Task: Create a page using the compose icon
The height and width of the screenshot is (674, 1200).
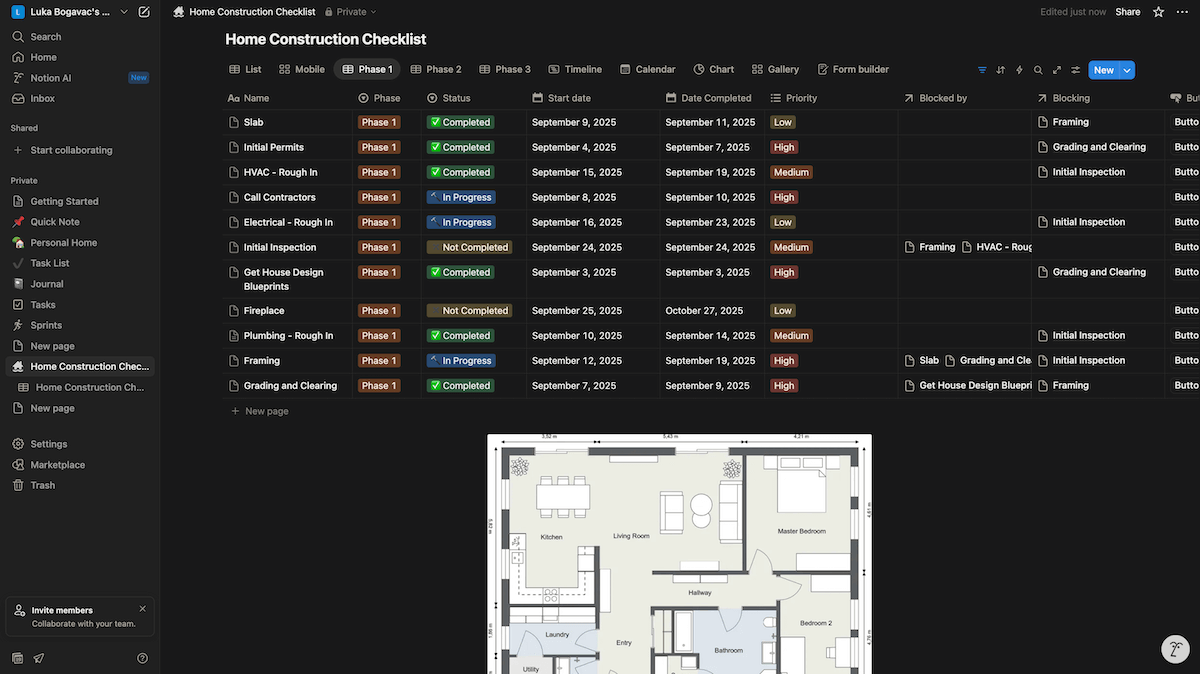Action: pos(142,11)
